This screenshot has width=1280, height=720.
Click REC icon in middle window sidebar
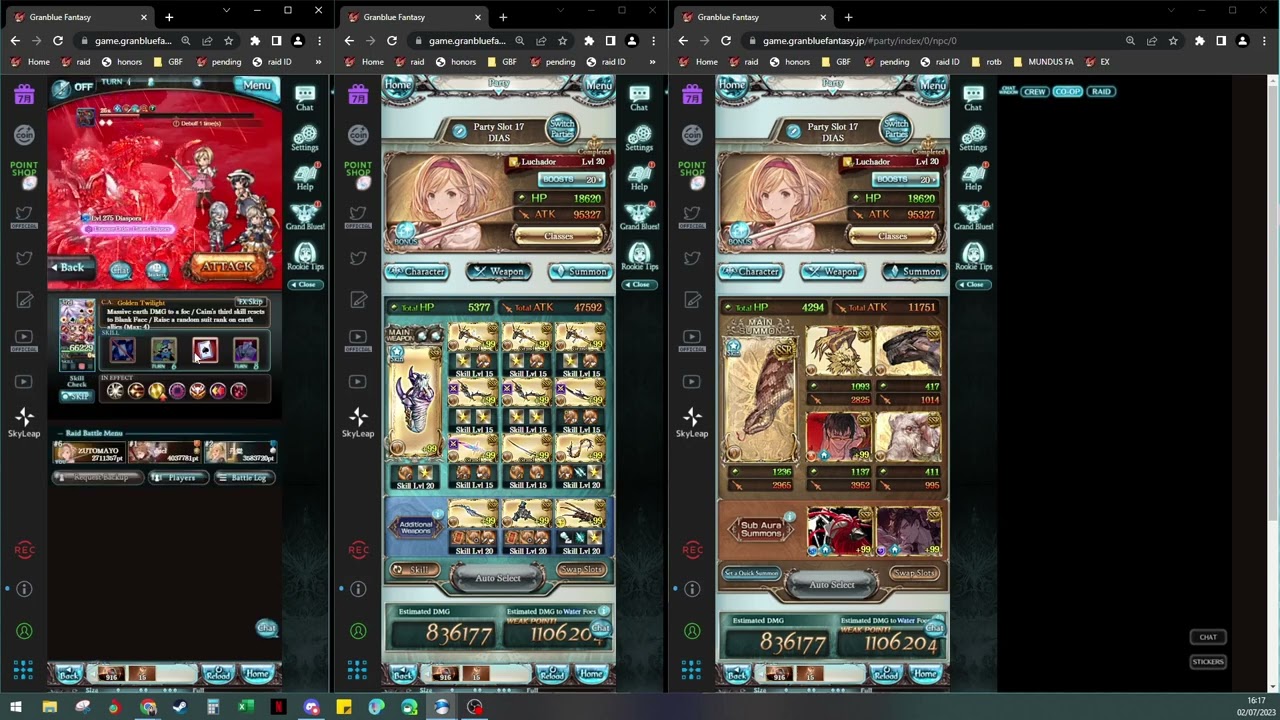pyautogui.click(x=358, y=550)
